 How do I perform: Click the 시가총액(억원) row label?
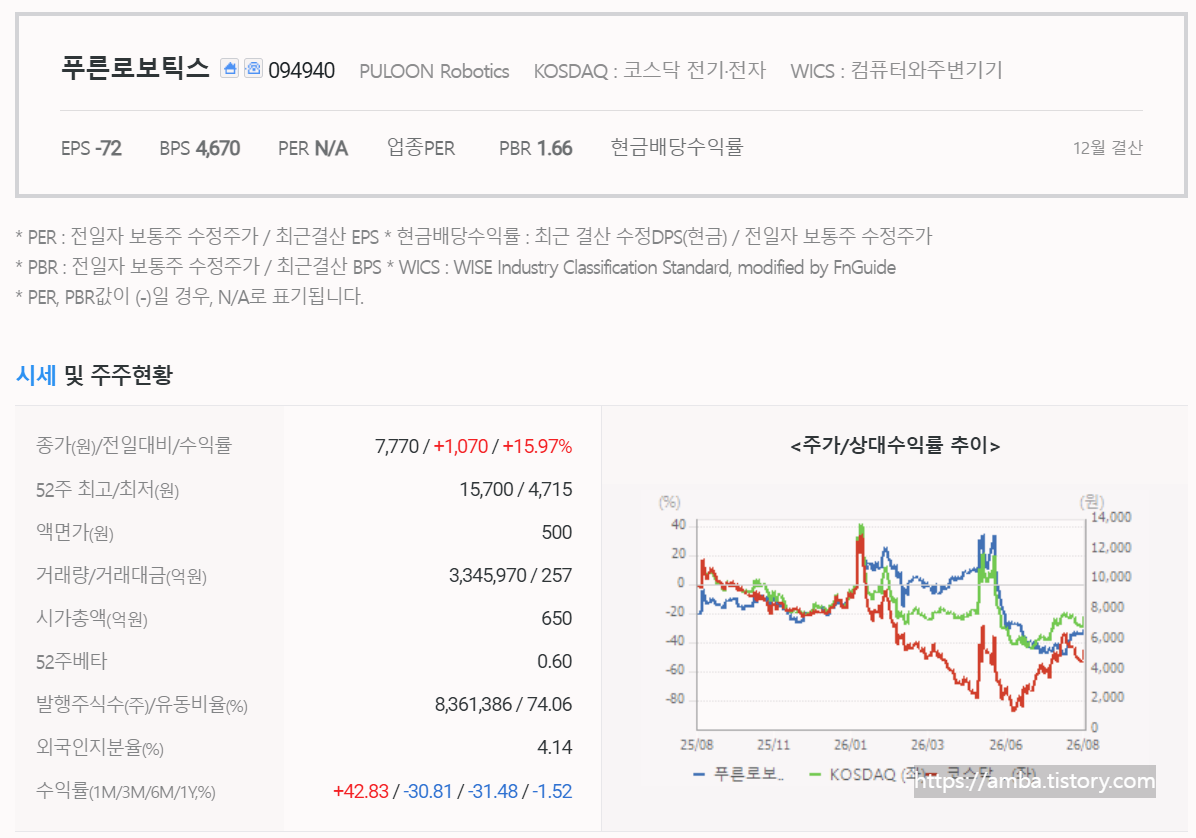(x=92, y=618)
